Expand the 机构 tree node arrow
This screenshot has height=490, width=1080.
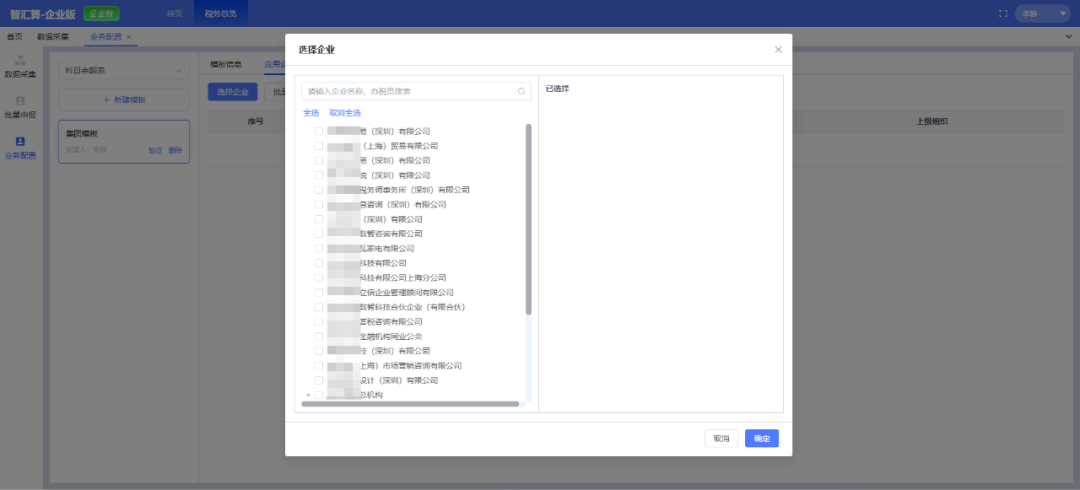(x=308, y=395)
